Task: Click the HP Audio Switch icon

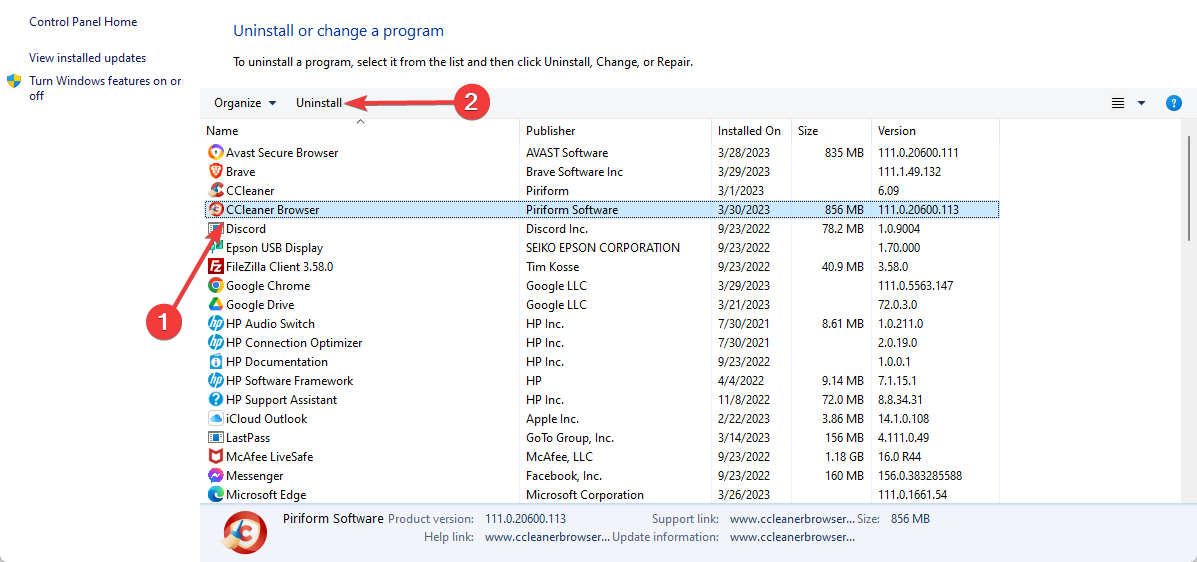Action: tap(215, 324)
